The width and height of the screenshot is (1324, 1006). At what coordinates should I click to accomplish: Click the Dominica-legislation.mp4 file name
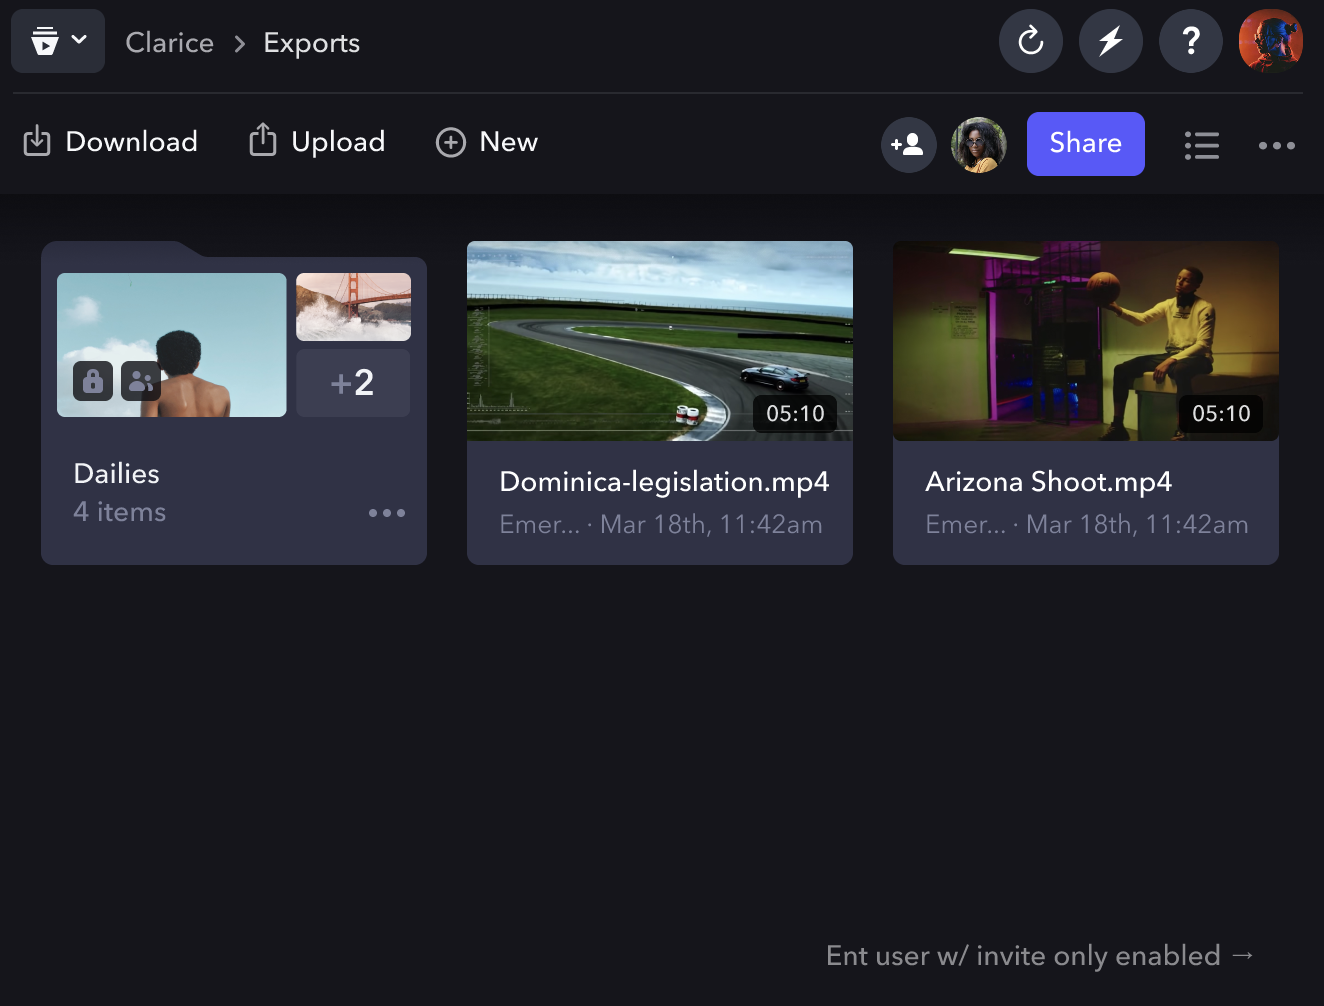[664, 482]
